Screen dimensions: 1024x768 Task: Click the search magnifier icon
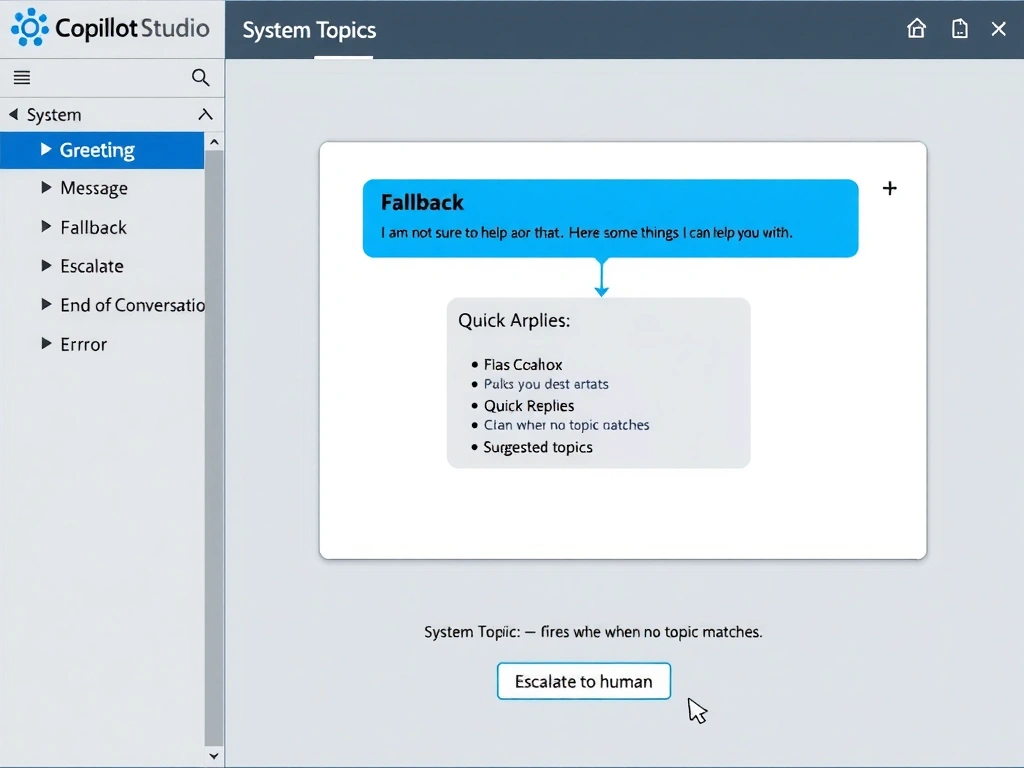tap(200, 78)
